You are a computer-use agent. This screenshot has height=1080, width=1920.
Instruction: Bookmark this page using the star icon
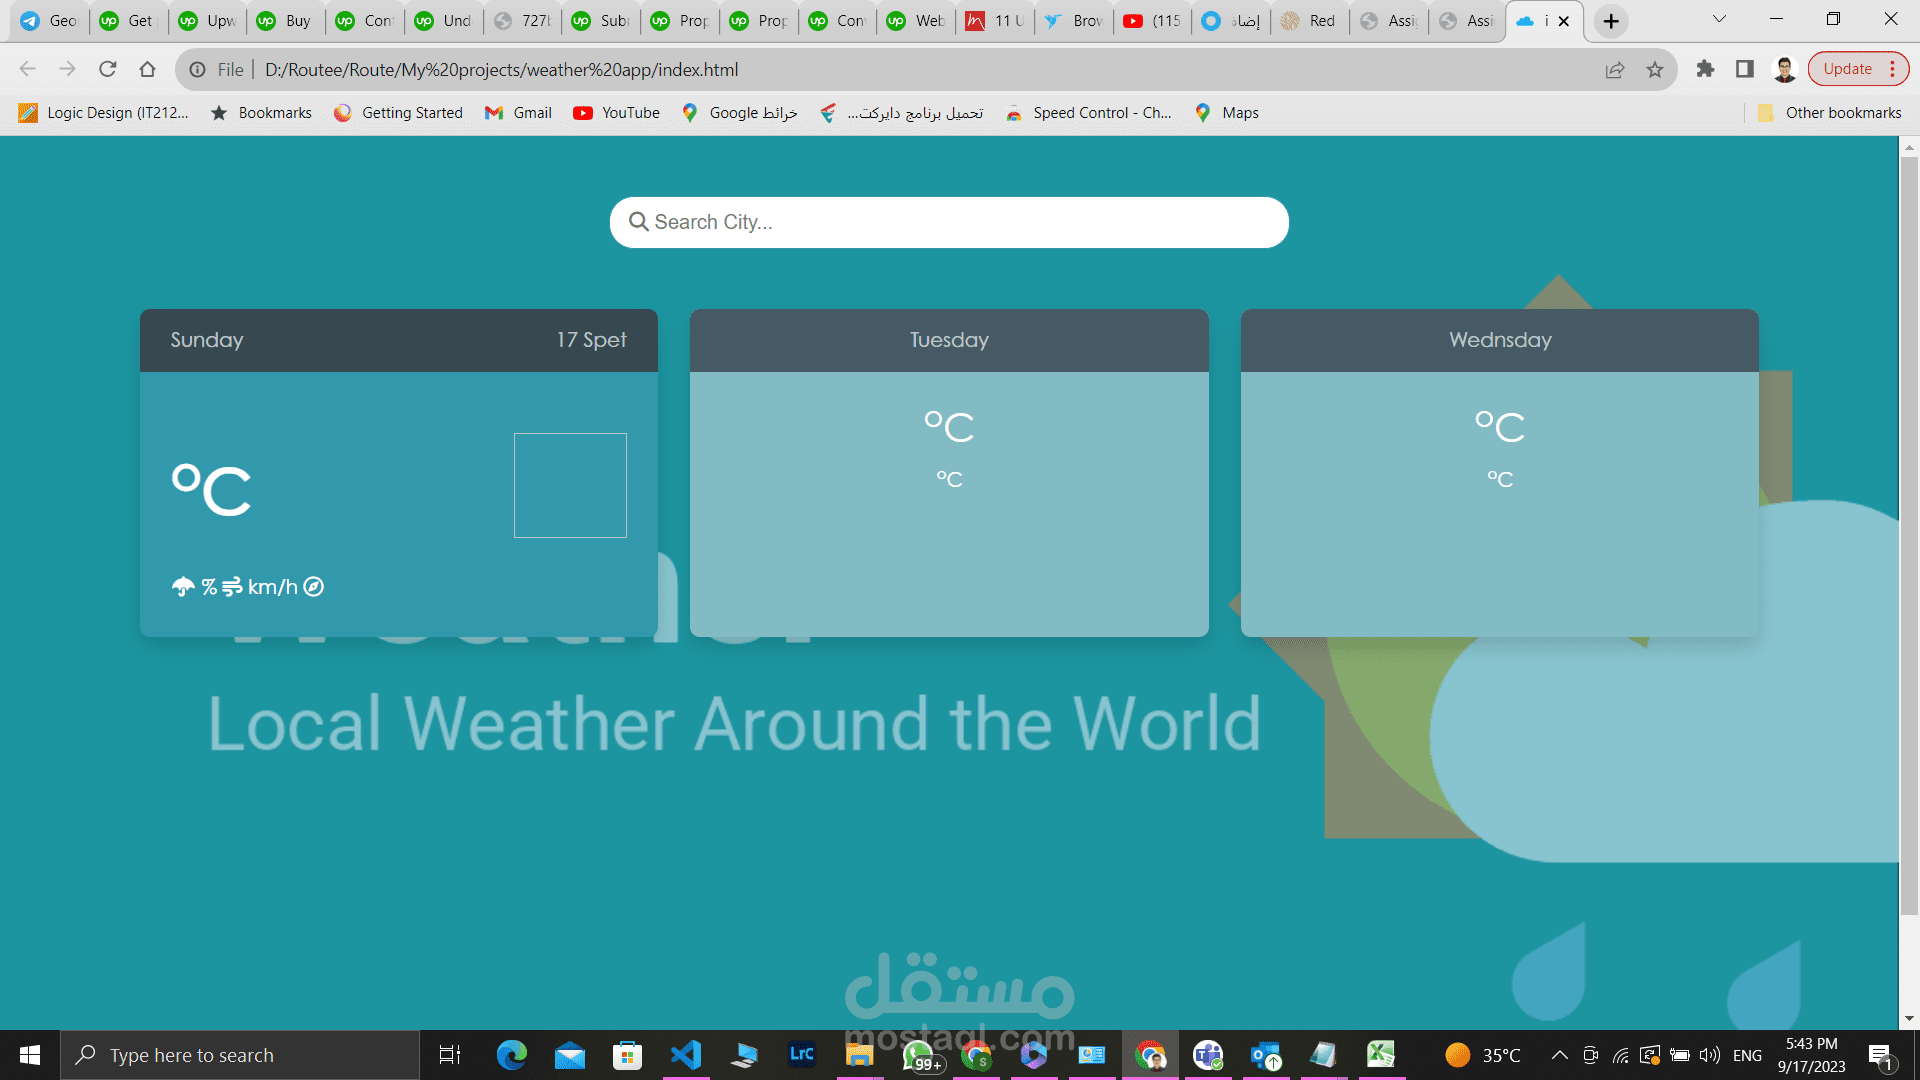[x=1655, y=69]
